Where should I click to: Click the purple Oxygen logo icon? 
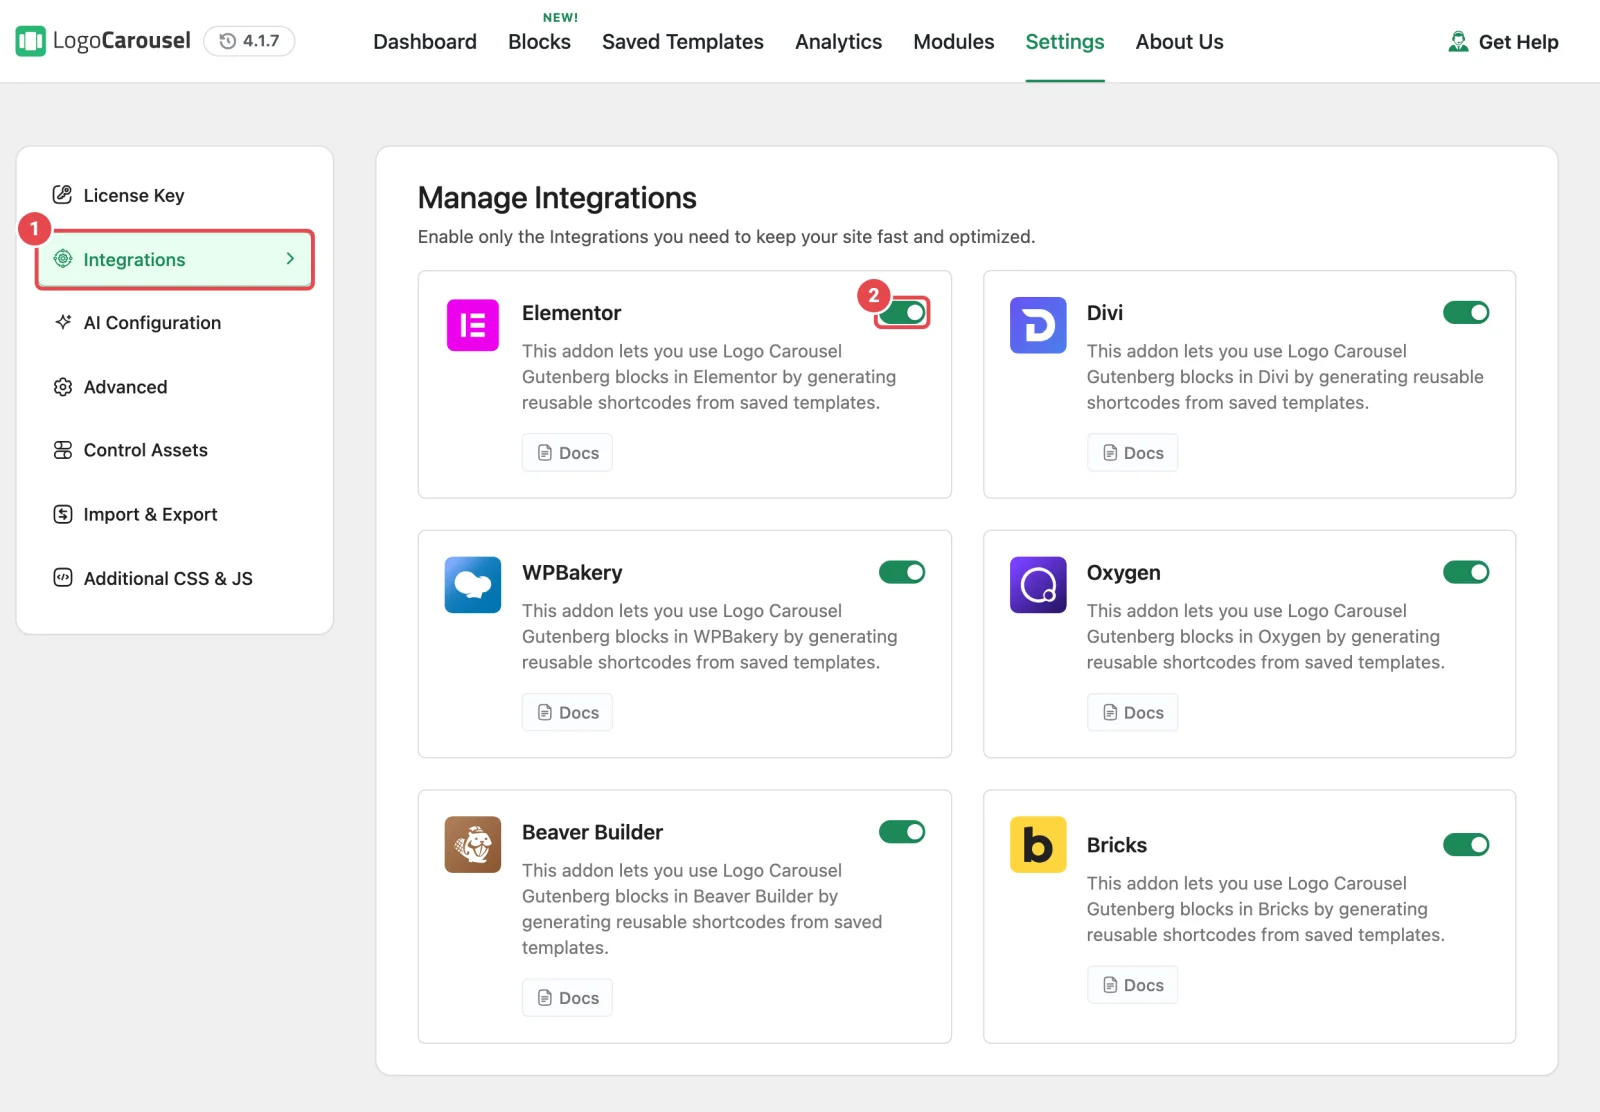(1038, 585)
